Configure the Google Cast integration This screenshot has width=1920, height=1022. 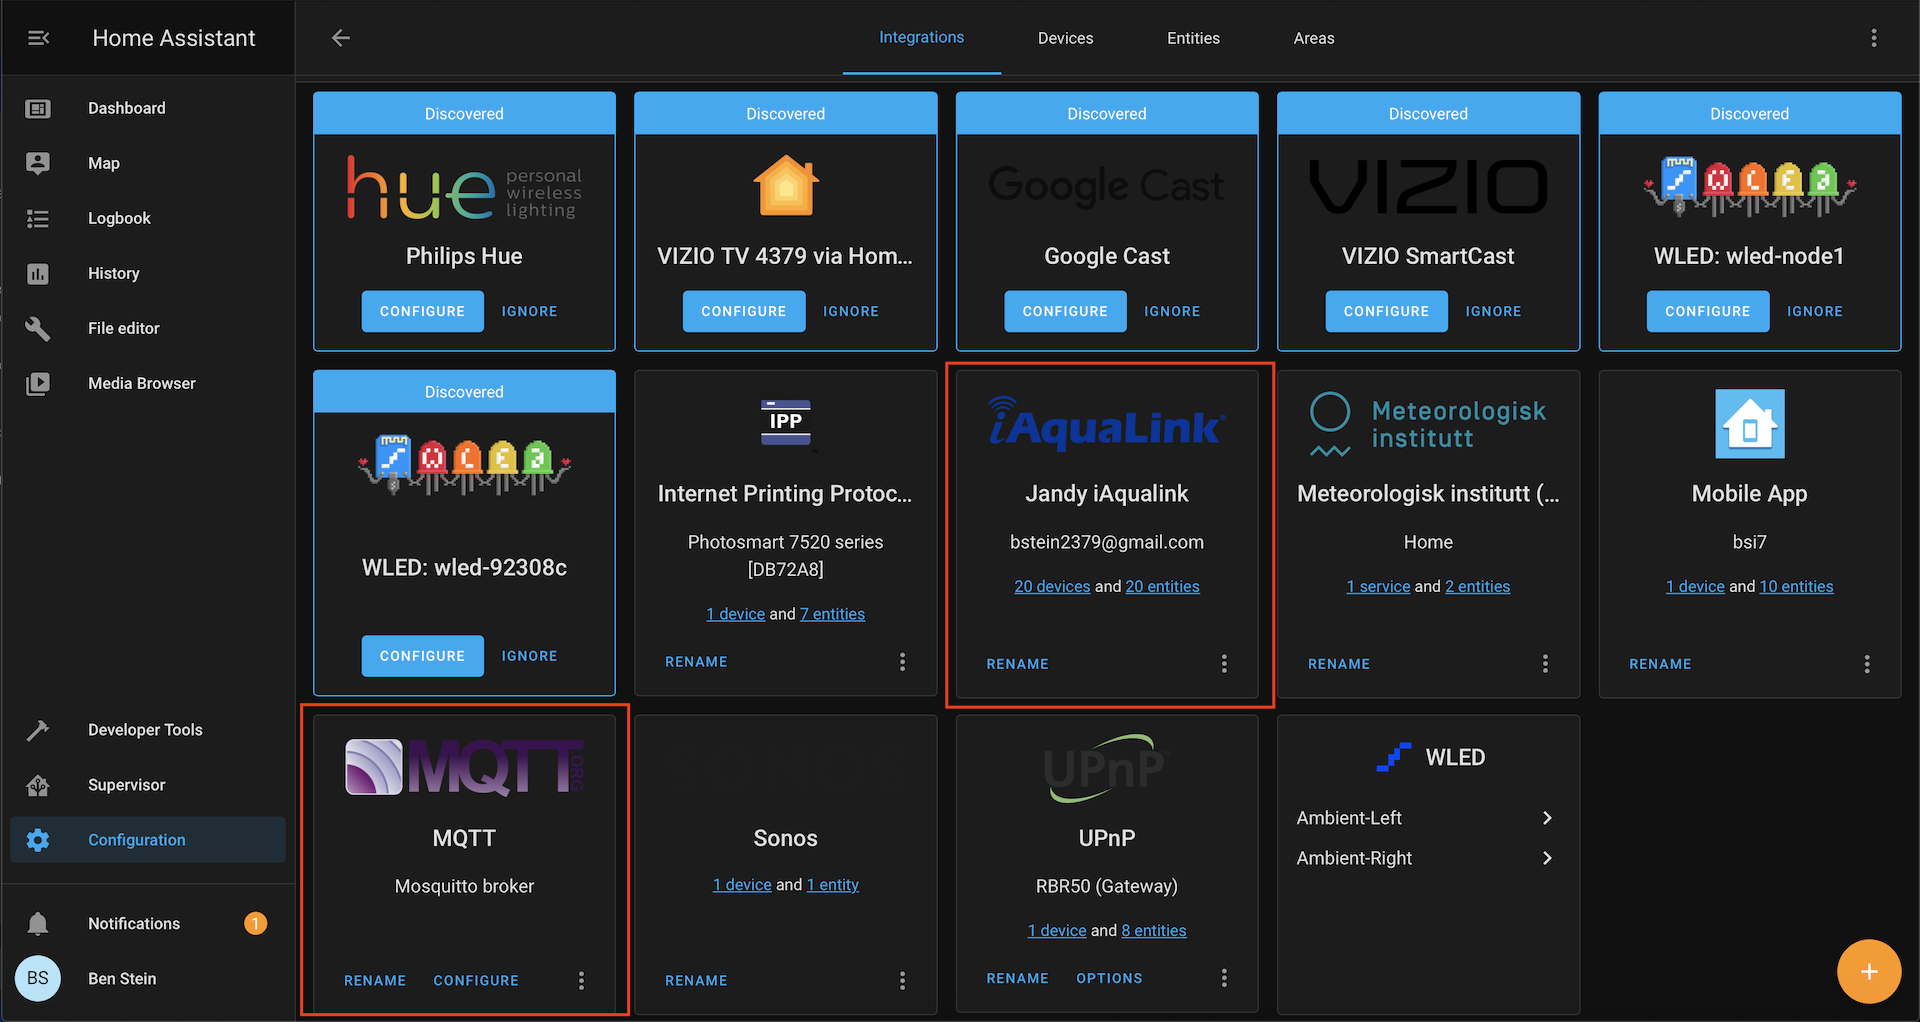coord(1065,311)
